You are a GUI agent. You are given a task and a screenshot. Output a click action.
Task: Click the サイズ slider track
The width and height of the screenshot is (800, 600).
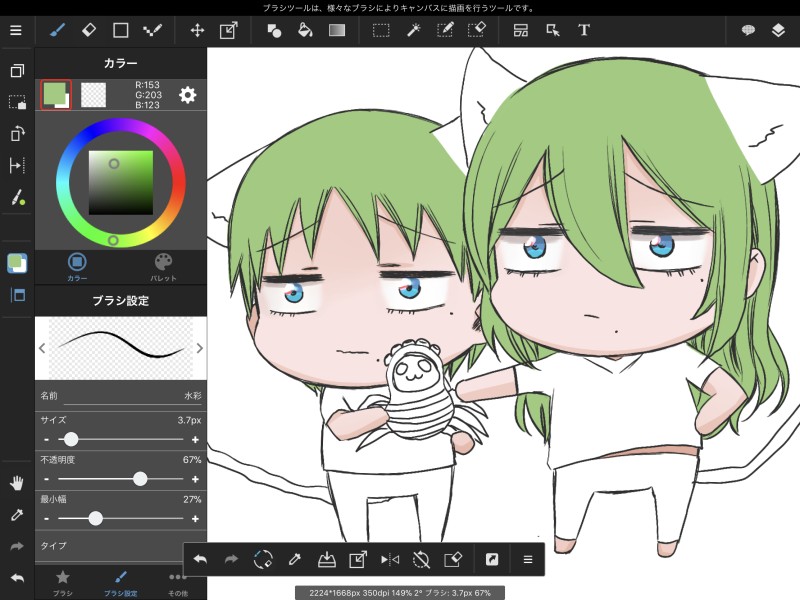pyautogui.click(x=121, y=439)
